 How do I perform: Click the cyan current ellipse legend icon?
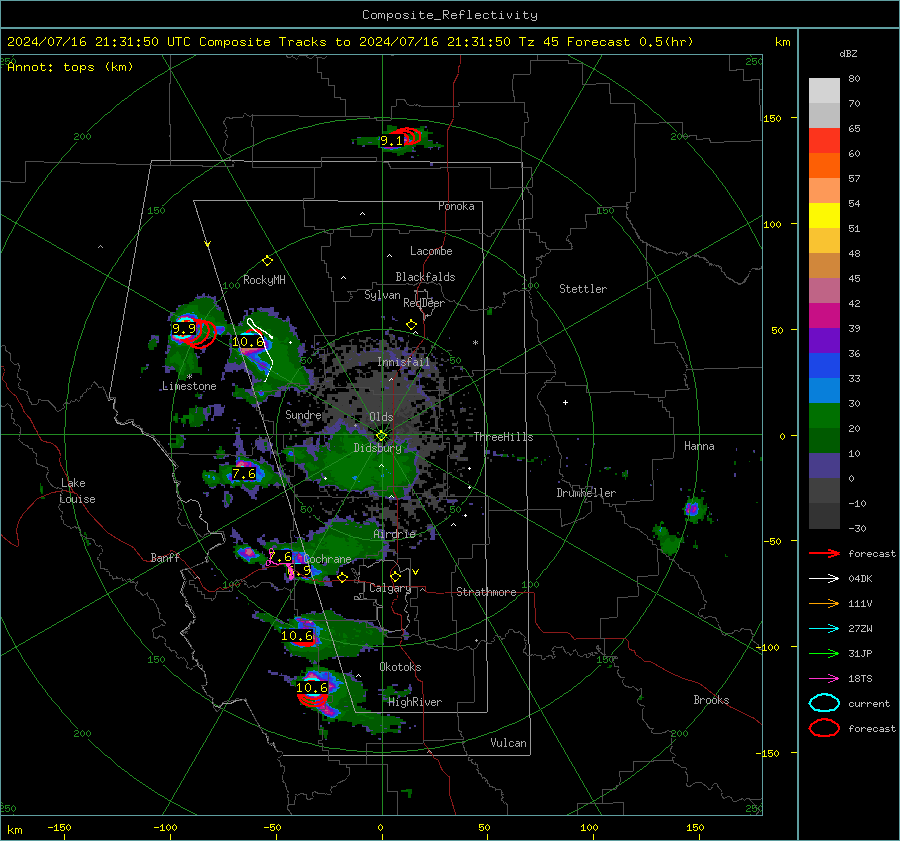coord(824,703)
